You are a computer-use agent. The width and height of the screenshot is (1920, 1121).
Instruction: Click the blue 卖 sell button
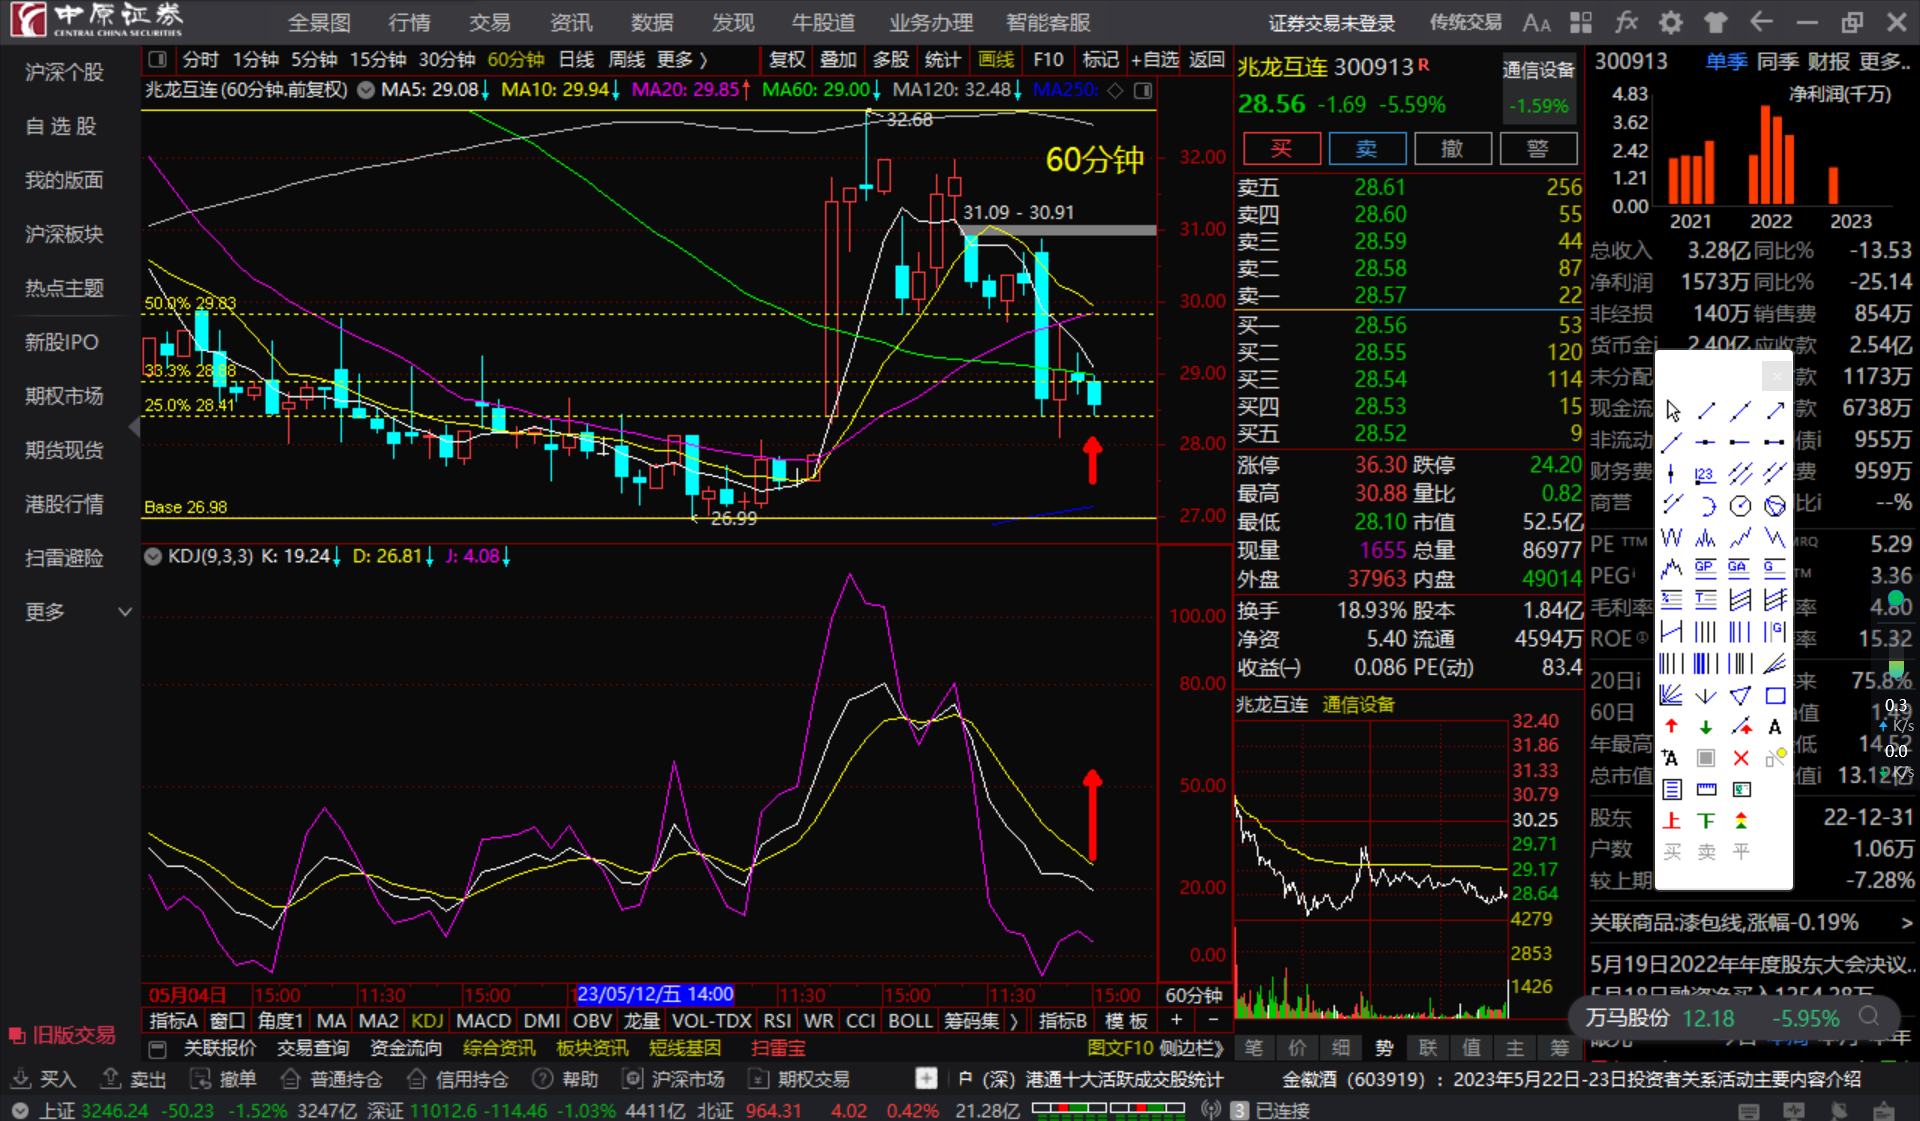coord(1367,149)
